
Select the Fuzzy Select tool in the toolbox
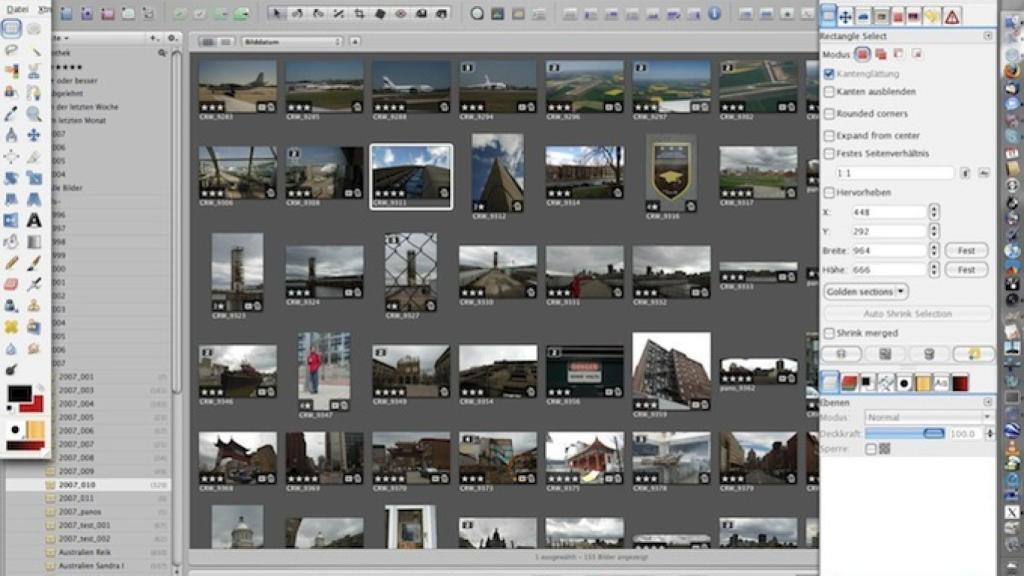click(34, 52)
